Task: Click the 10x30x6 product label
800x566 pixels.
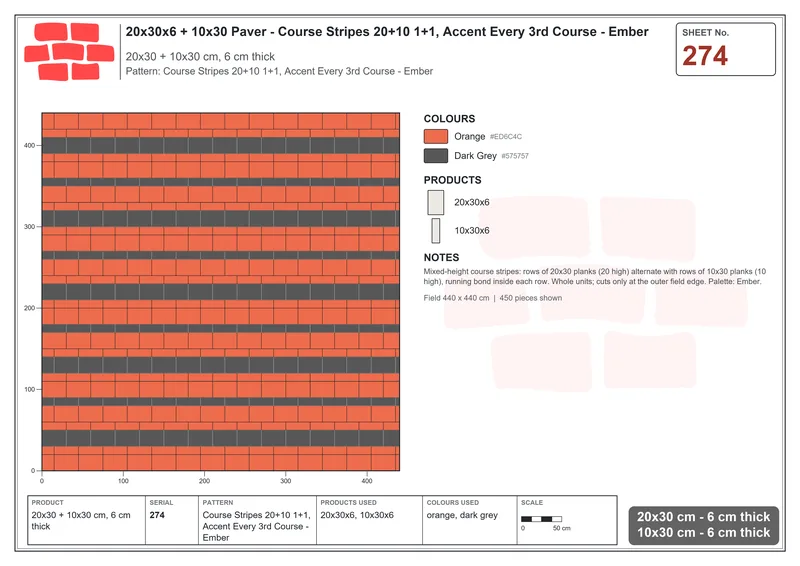Action: 471,230
